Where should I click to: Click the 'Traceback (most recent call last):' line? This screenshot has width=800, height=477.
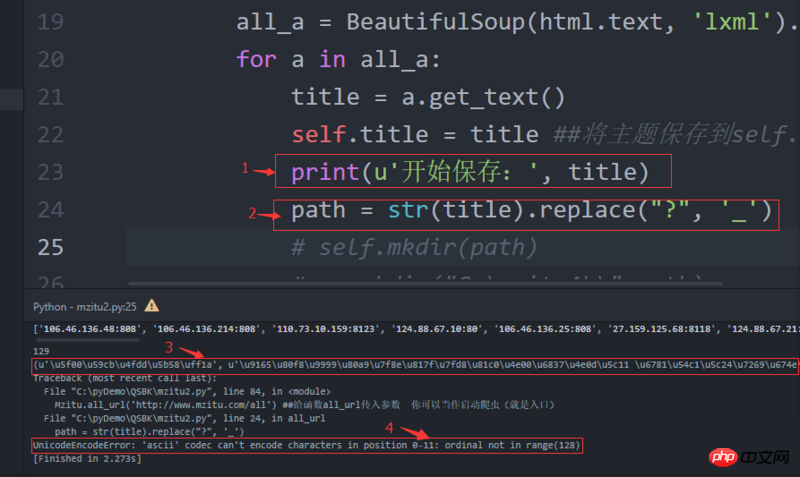[x=124, y=378]
